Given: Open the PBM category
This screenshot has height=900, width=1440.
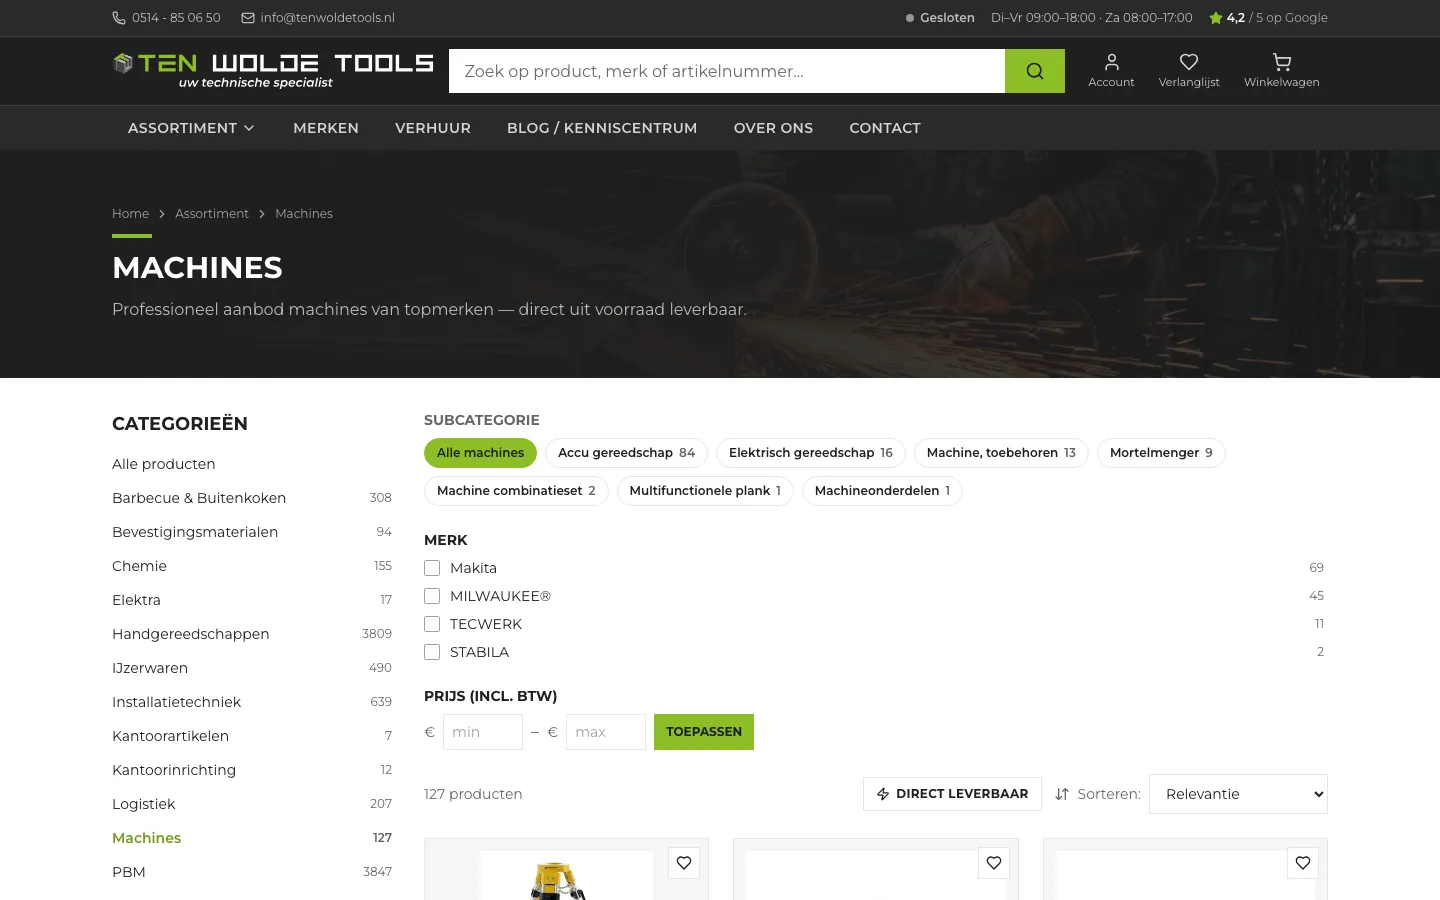Looking at the screenshot, I should 252,872.
